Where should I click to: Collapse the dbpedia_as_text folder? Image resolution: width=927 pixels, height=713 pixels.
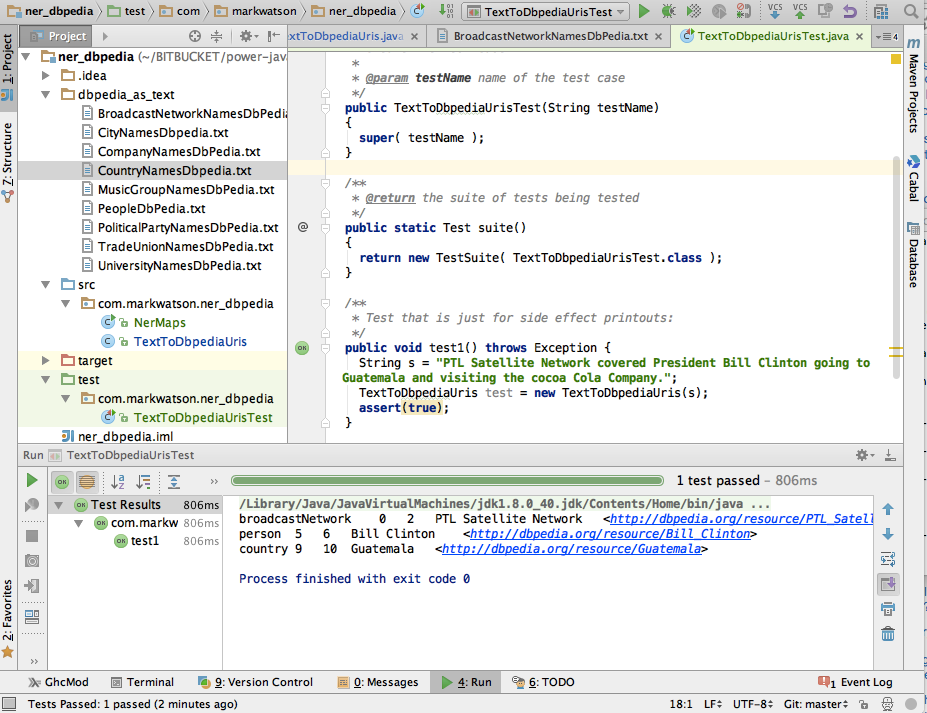pos(45,94)
